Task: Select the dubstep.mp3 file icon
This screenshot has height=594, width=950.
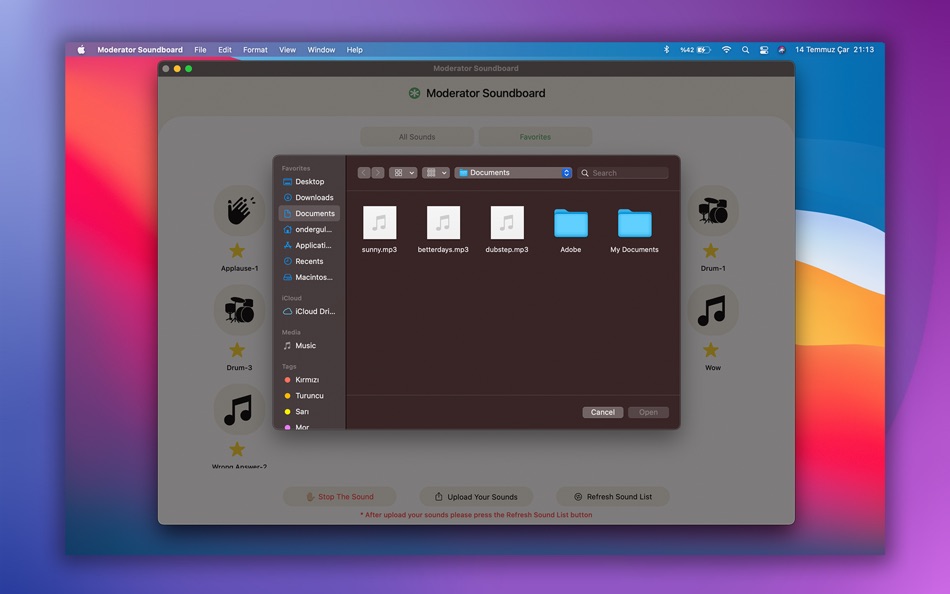Action: 507,222
